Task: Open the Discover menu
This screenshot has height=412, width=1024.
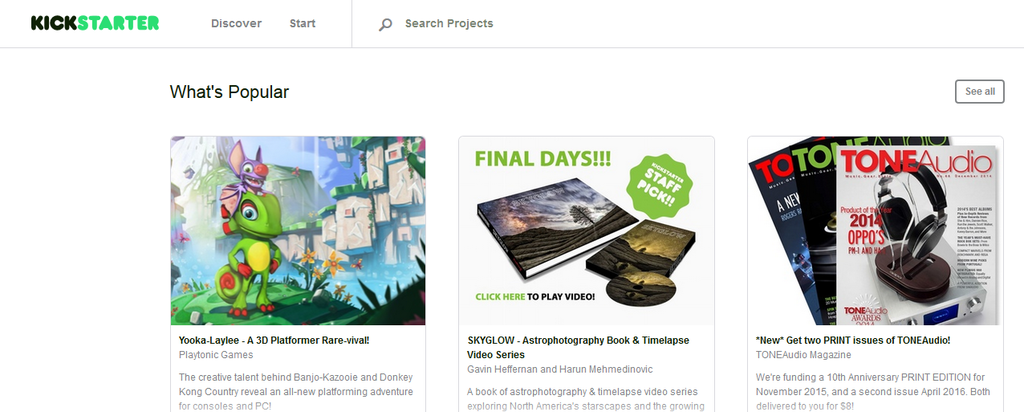Action: click(236, 24)
